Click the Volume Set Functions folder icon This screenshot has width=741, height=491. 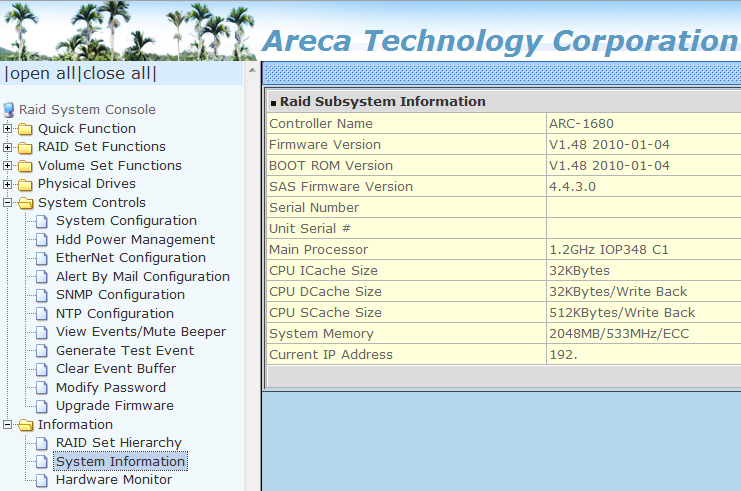(x=26, y=166)
